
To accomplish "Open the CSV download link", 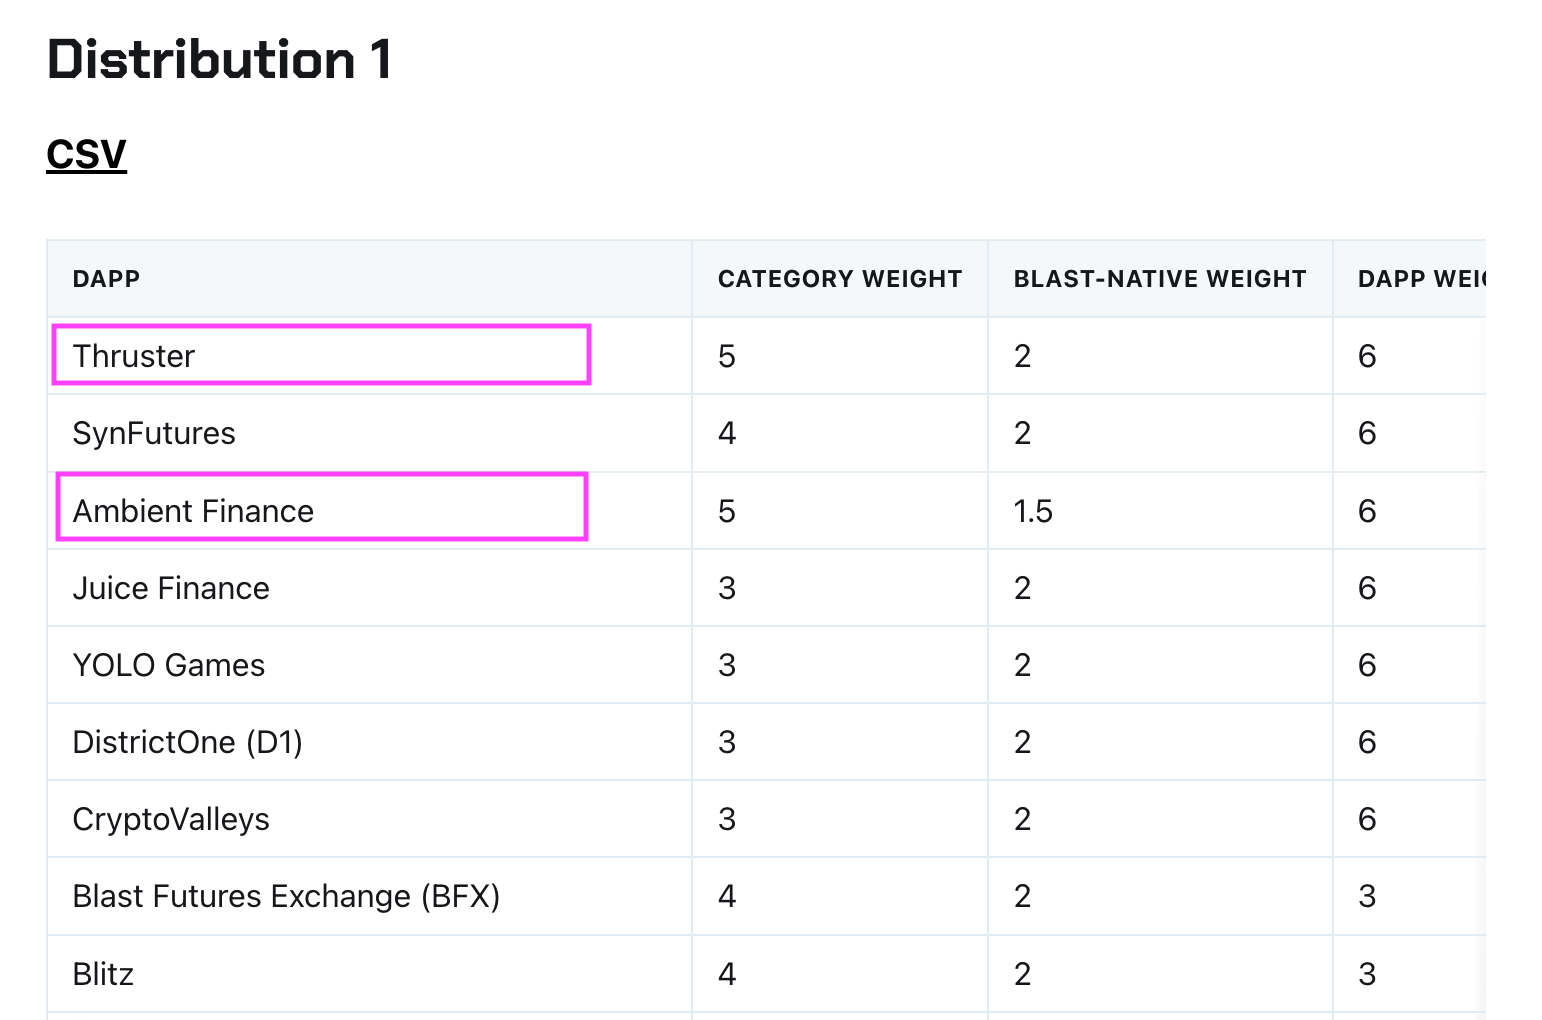I will pos(86,154).
